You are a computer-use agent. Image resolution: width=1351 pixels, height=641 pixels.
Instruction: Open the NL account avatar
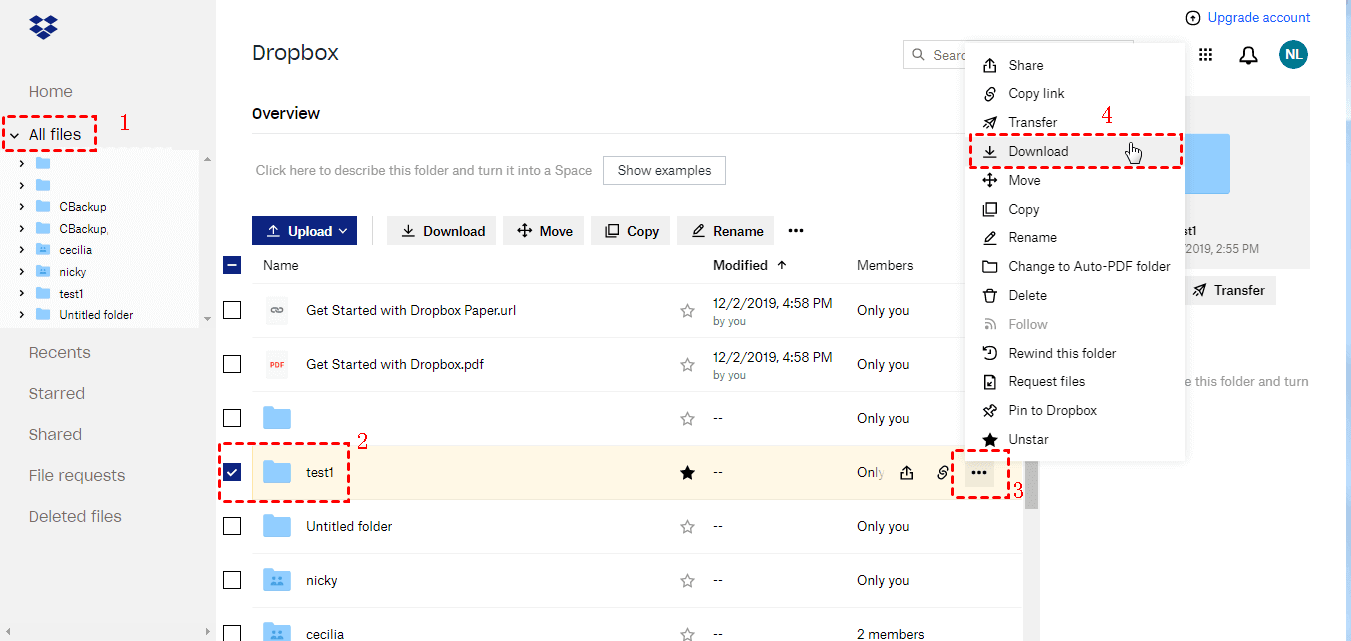pos(1294,54)
